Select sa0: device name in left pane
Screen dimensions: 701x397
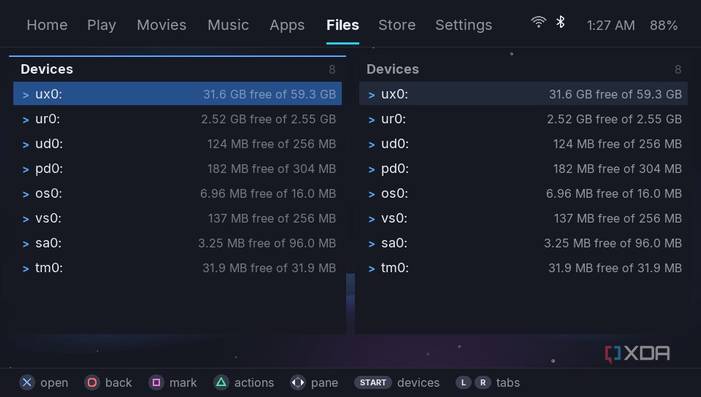coord(49,243)
